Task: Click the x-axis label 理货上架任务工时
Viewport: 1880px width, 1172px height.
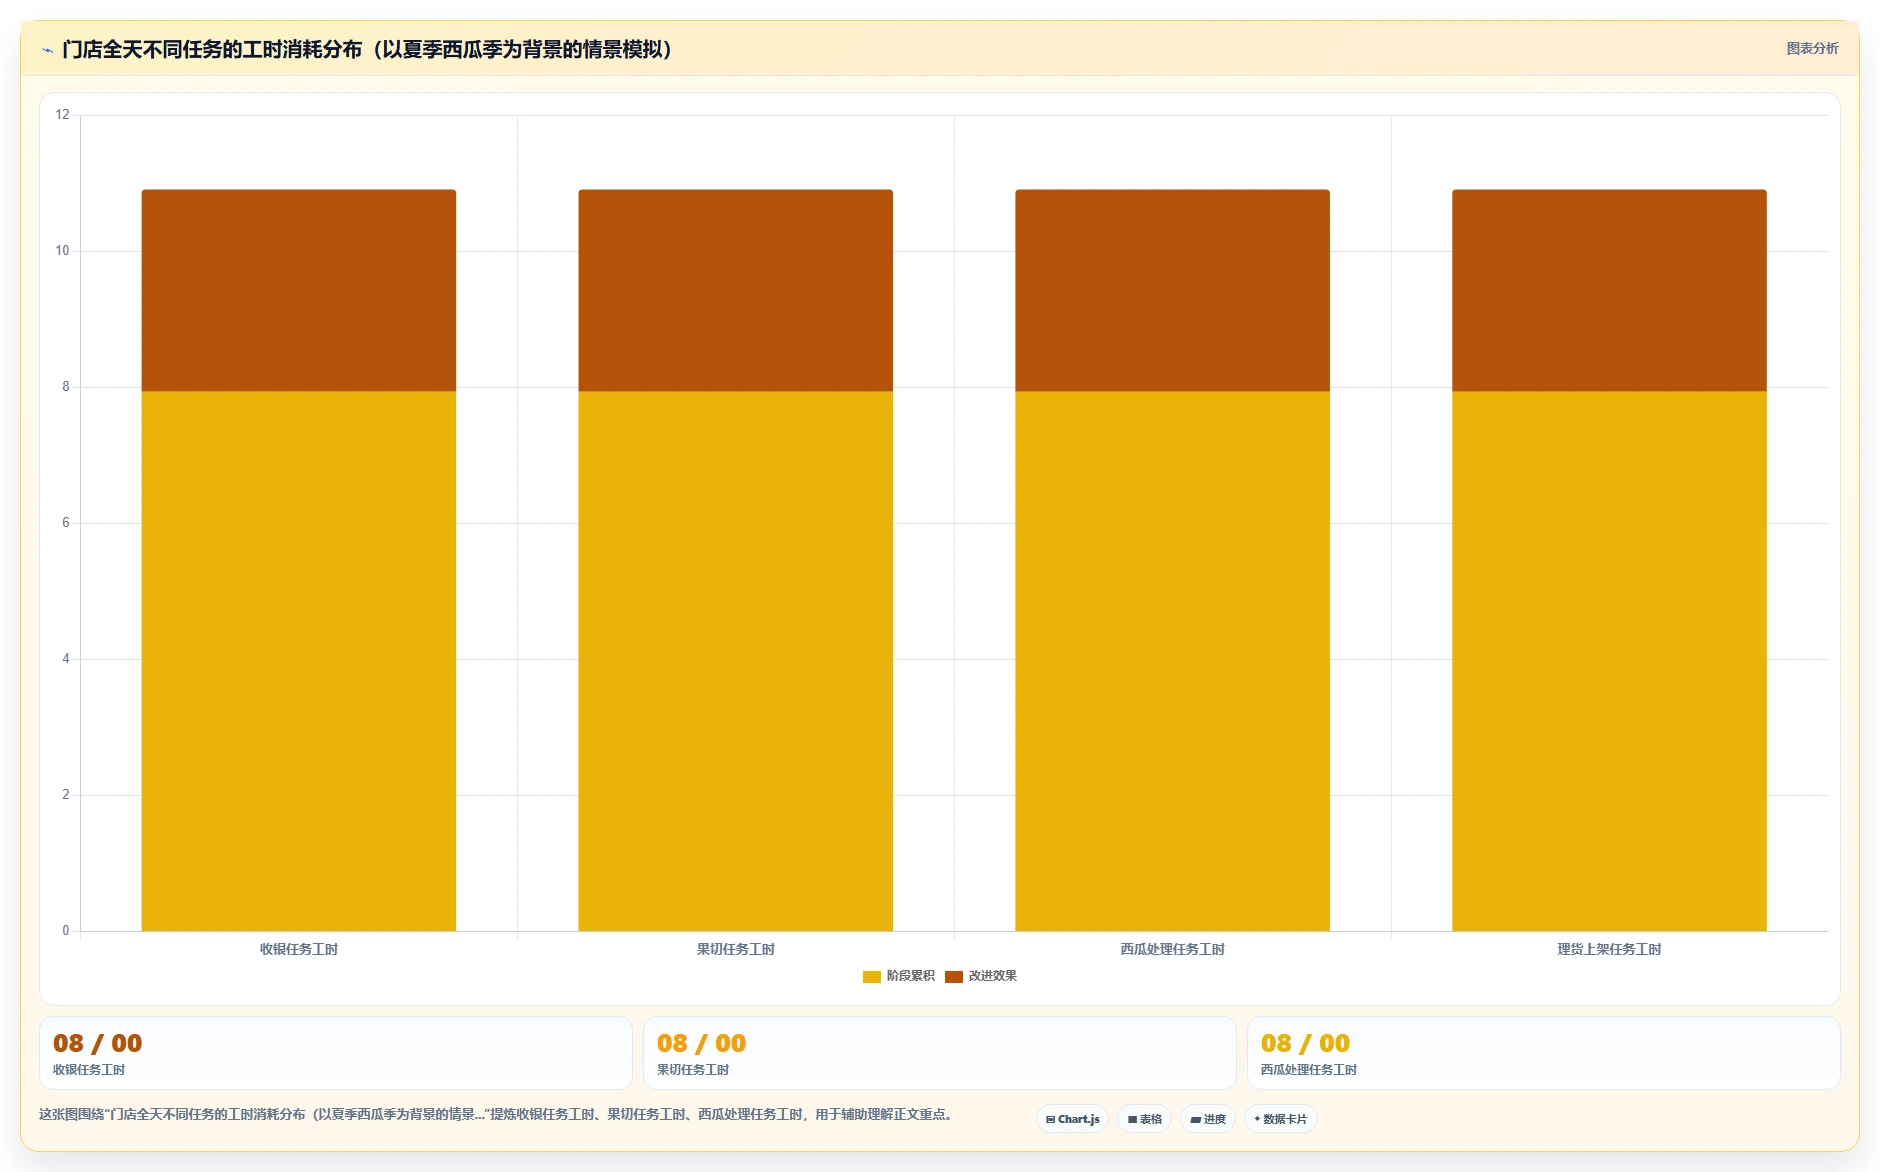Action: [1610, 949]
